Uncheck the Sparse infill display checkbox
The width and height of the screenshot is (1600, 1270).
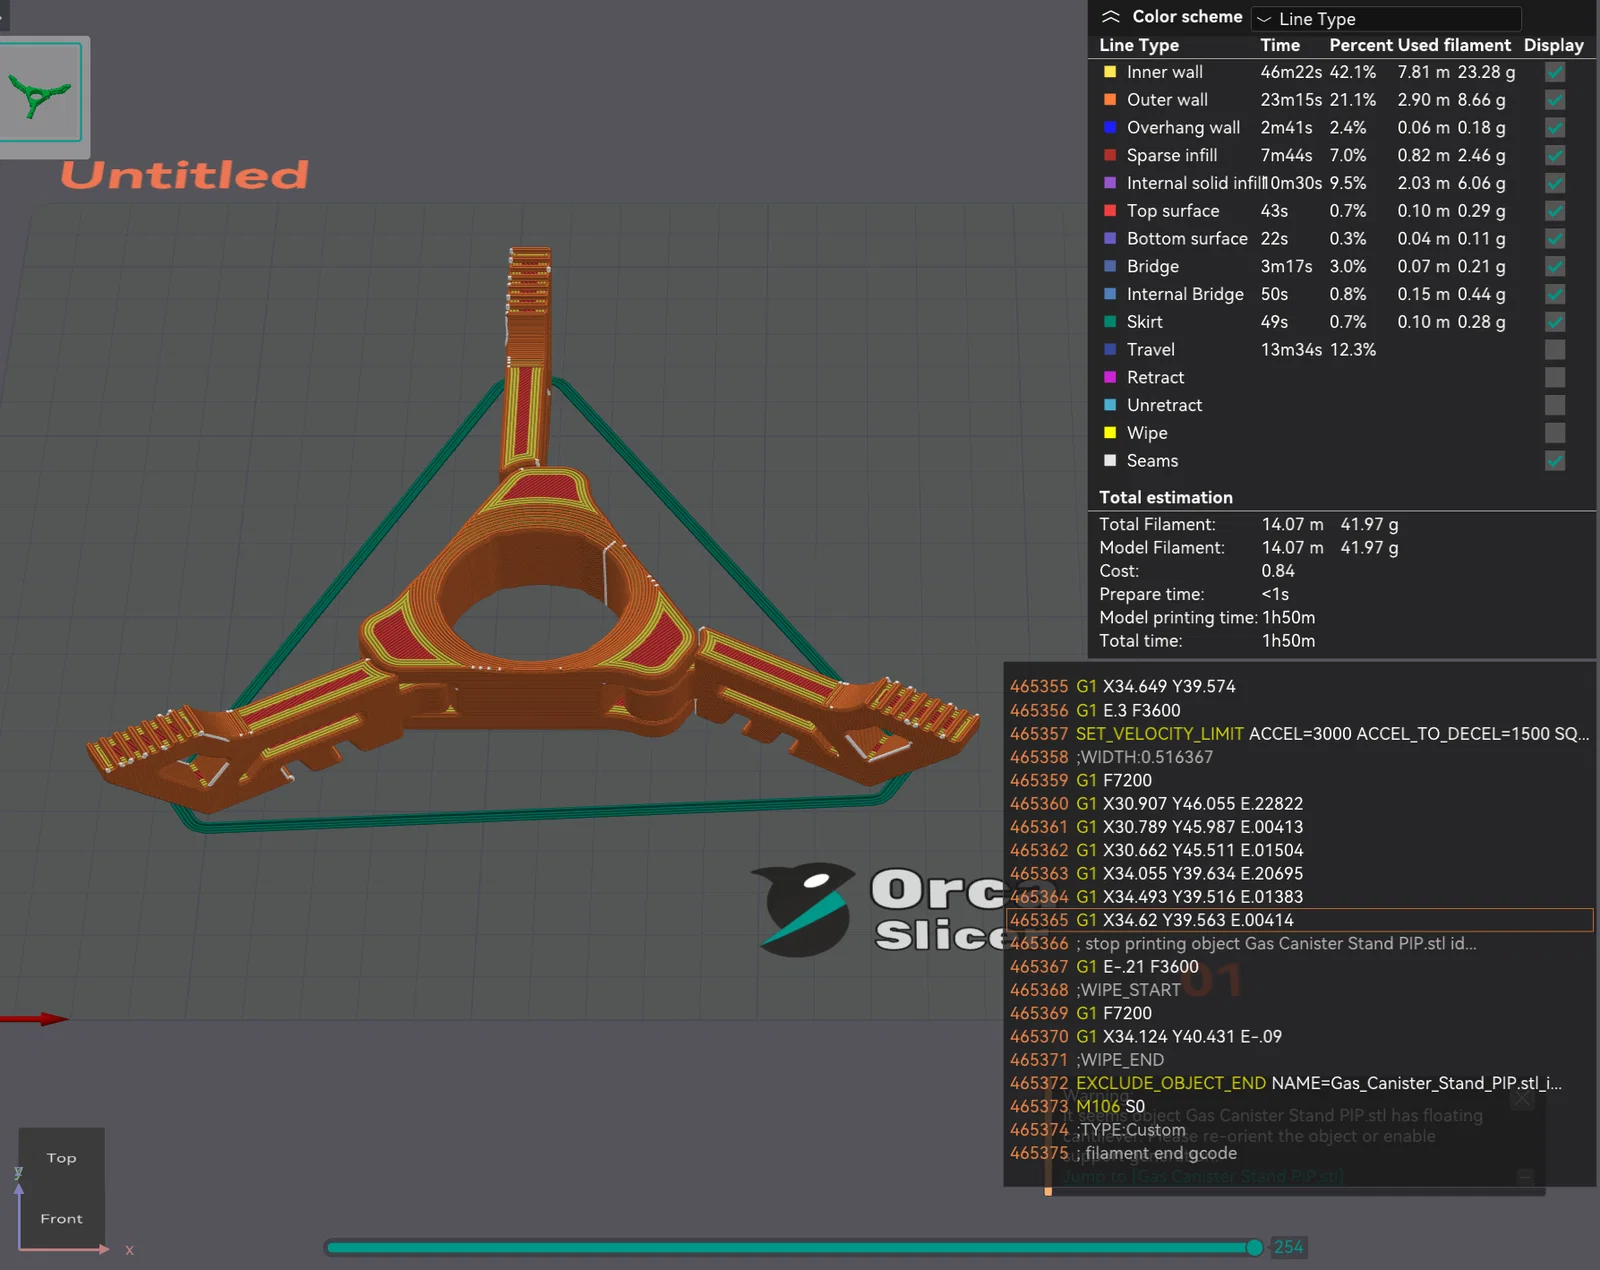1554,155
